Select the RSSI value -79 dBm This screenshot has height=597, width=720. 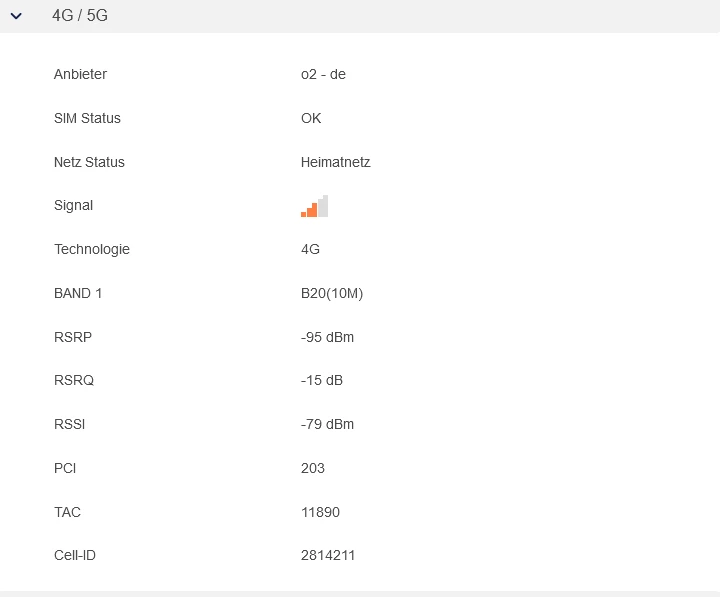coord(327,424)
